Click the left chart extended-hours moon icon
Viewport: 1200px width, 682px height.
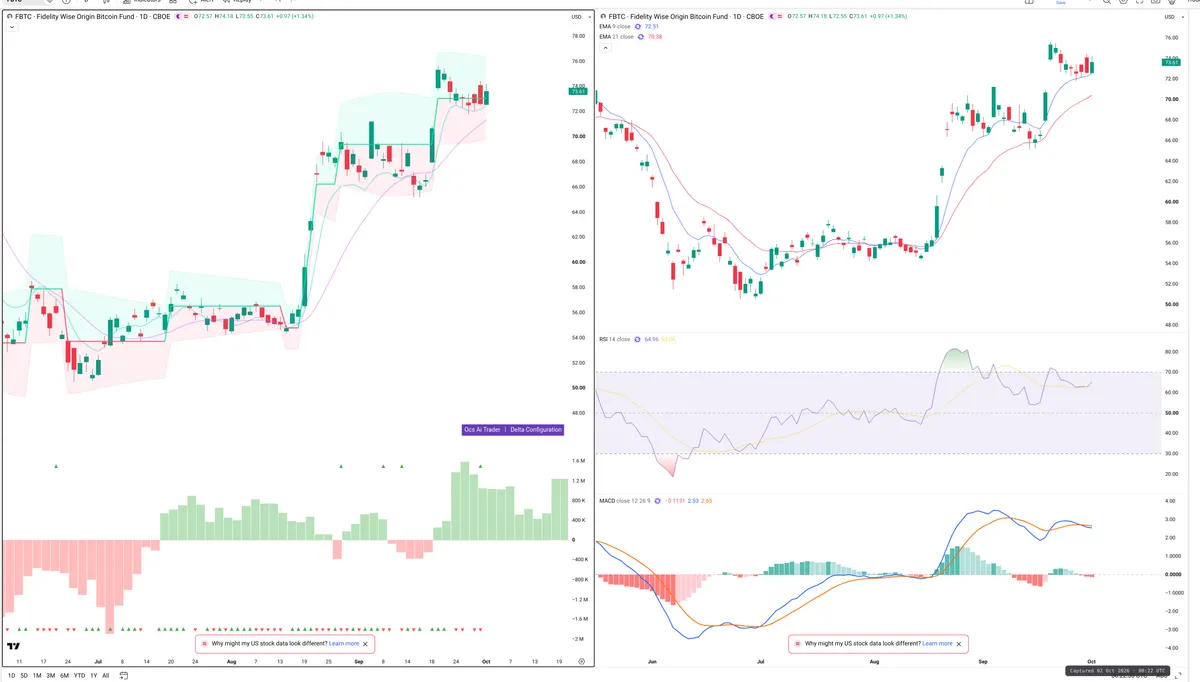(179, 17)
